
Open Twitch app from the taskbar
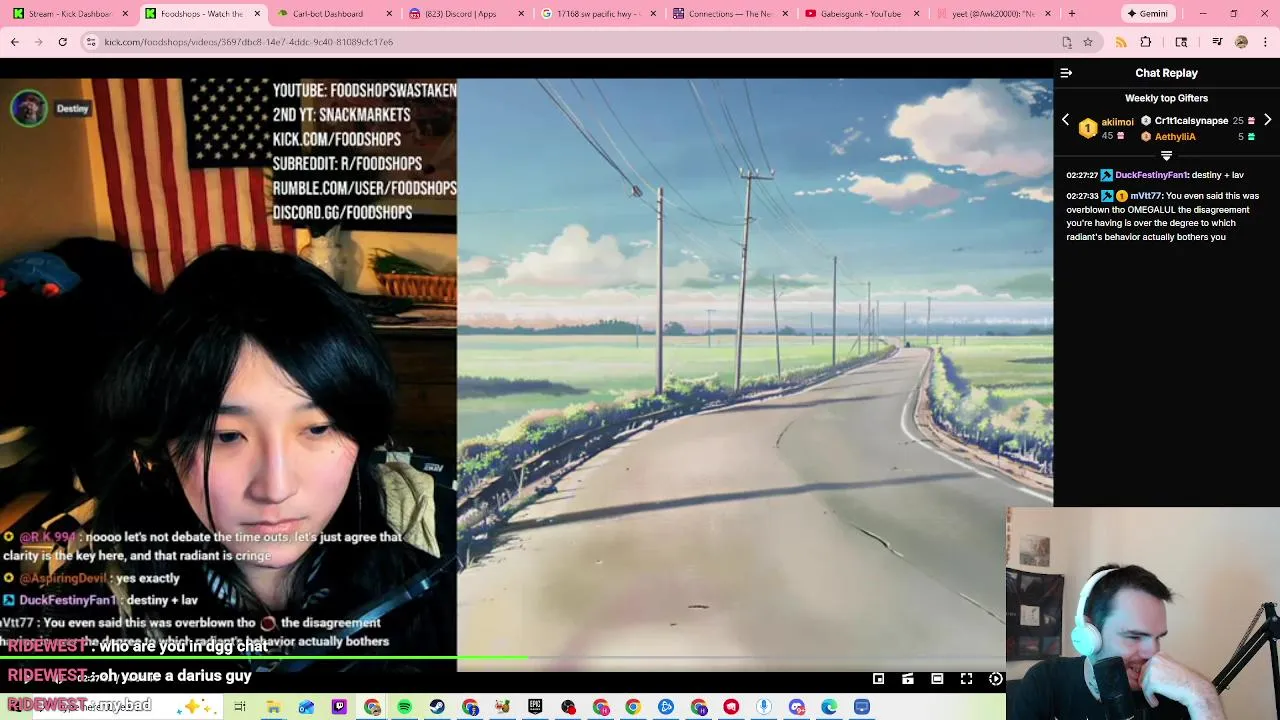(x=339, y=707)
